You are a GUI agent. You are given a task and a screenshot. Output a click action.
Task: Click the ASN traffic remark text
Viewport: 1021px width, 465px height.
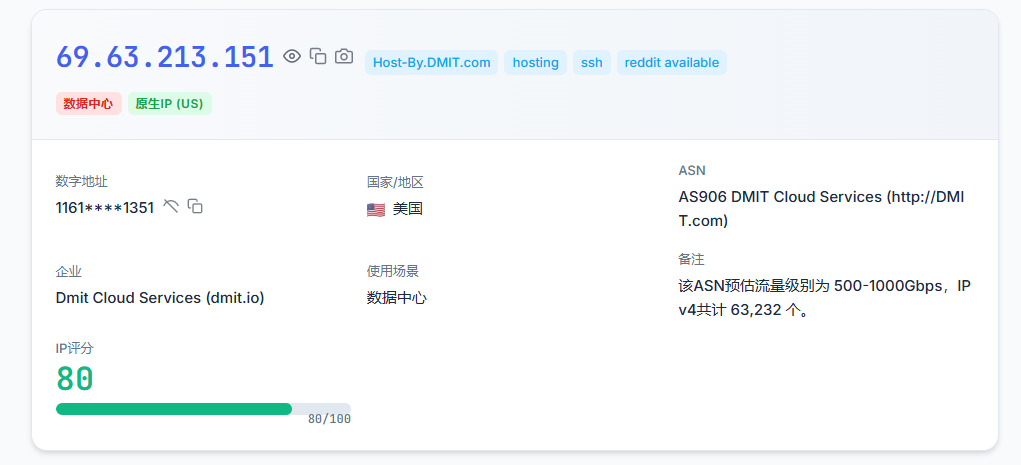[823, 298]
